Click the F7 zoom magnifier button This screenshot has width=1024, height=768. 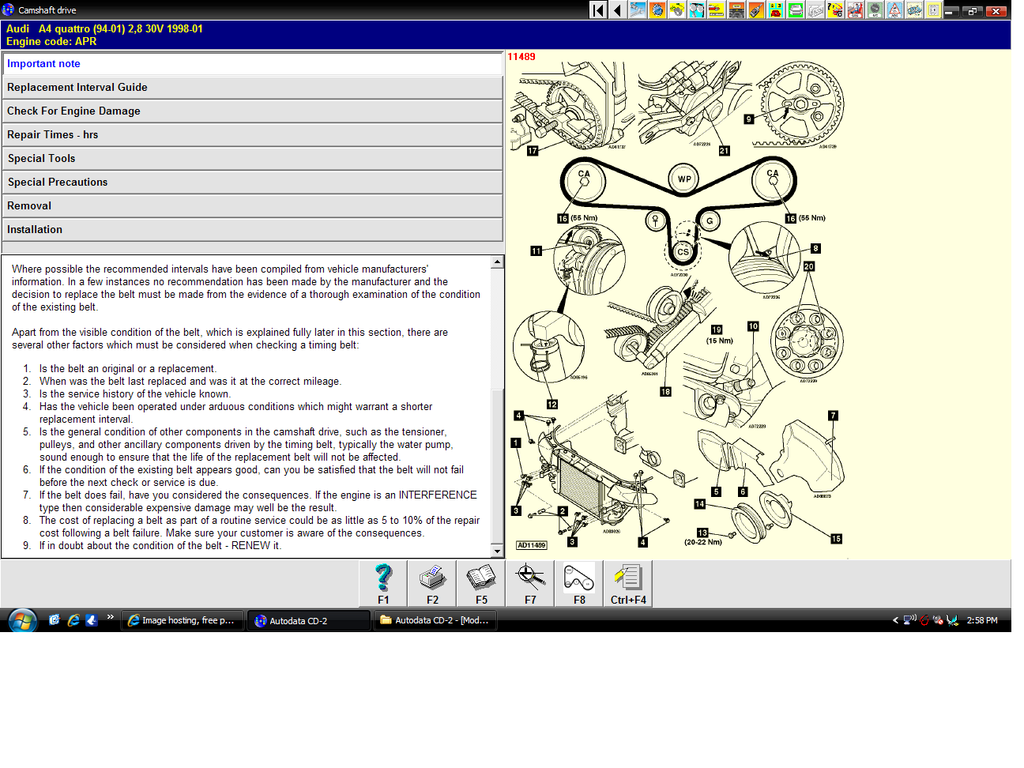click(x=530, y=584)
